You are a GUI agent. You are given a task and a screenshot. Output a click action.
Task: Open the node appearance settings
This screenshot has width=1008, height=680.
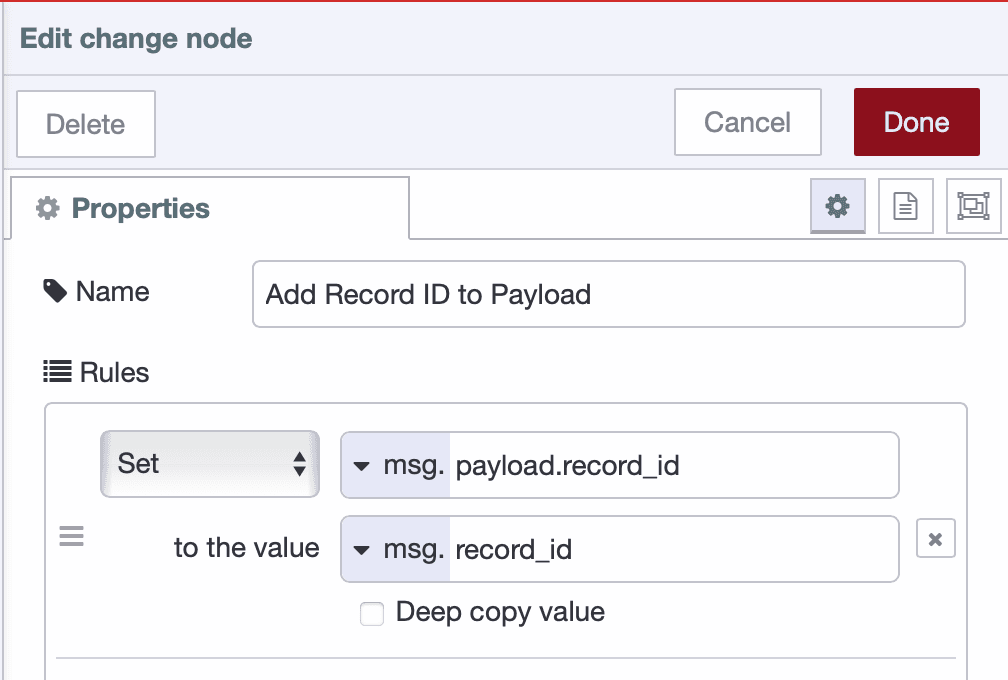point(975,206)
